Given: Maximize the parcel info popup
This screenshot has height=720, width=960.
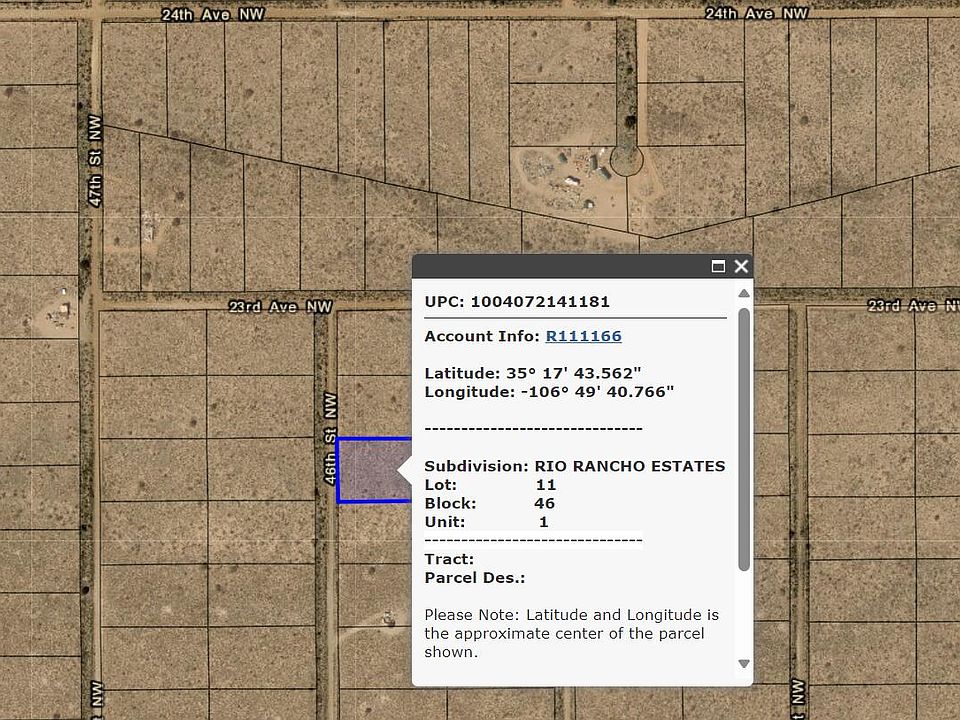Looking at the screenshot, I should coord(718,266).
